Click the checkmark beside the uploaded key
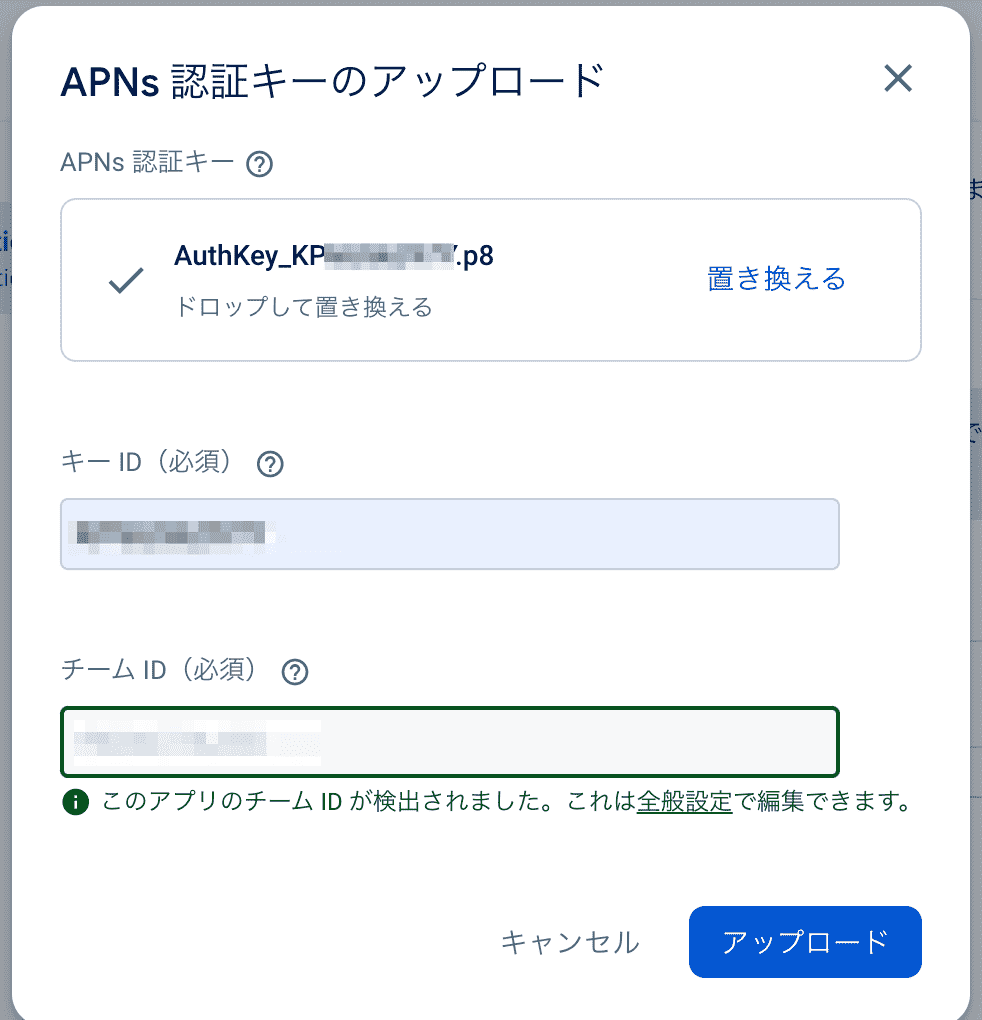The width and height of the screenshot is (982, 1020). pos(124,281)
